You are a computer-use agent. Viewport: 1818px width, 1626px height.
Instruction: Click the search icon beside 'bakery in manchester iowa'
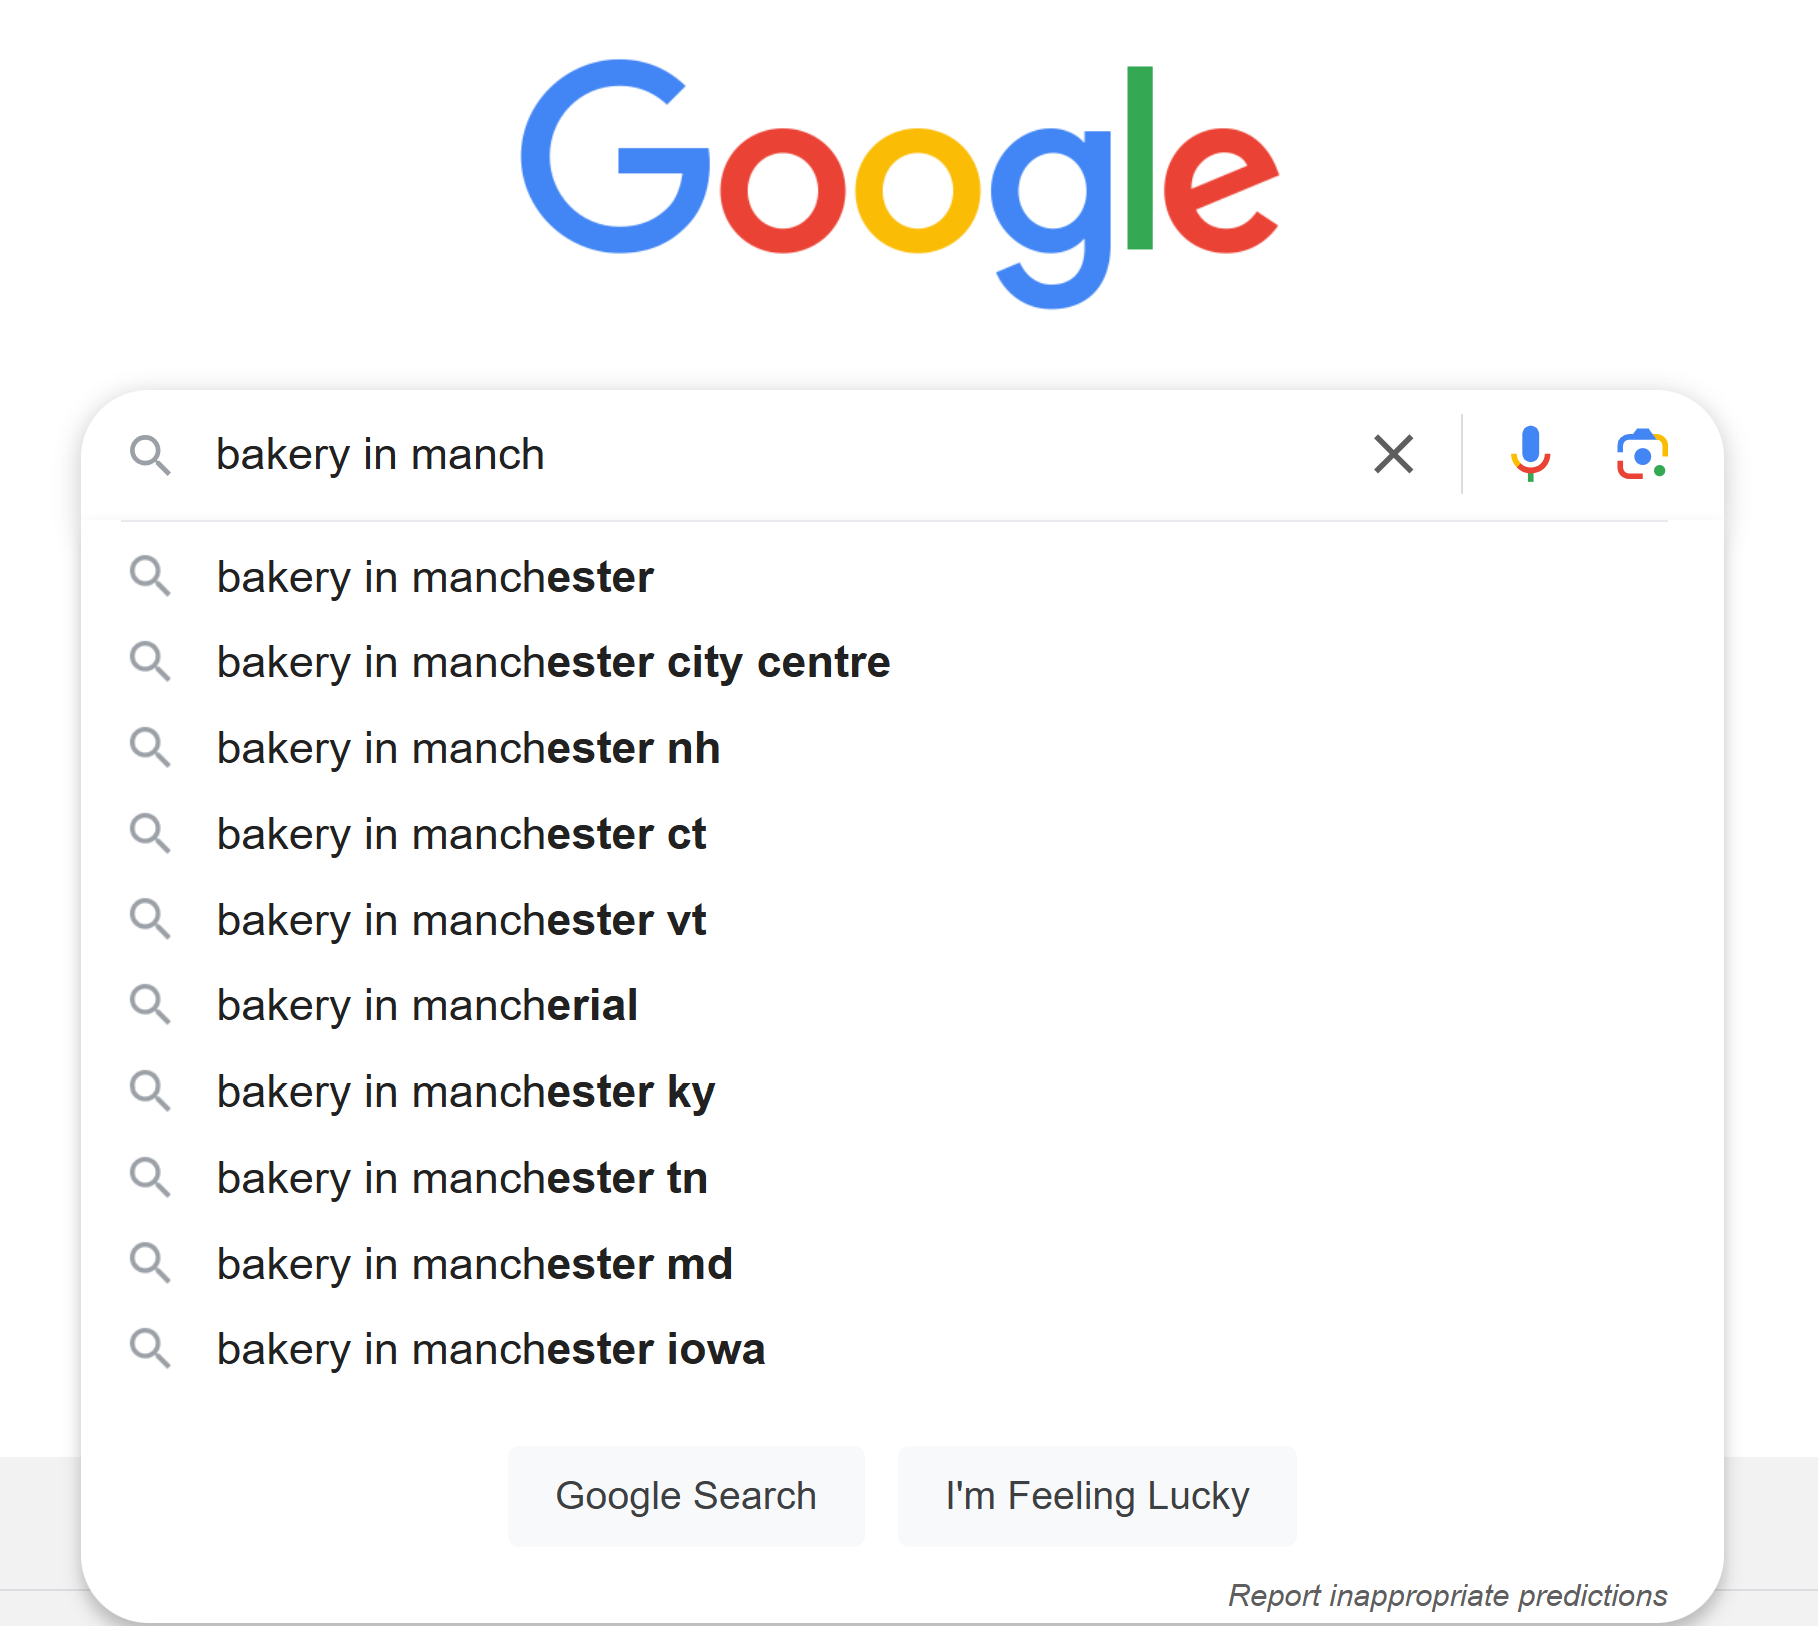[151, 1349]
